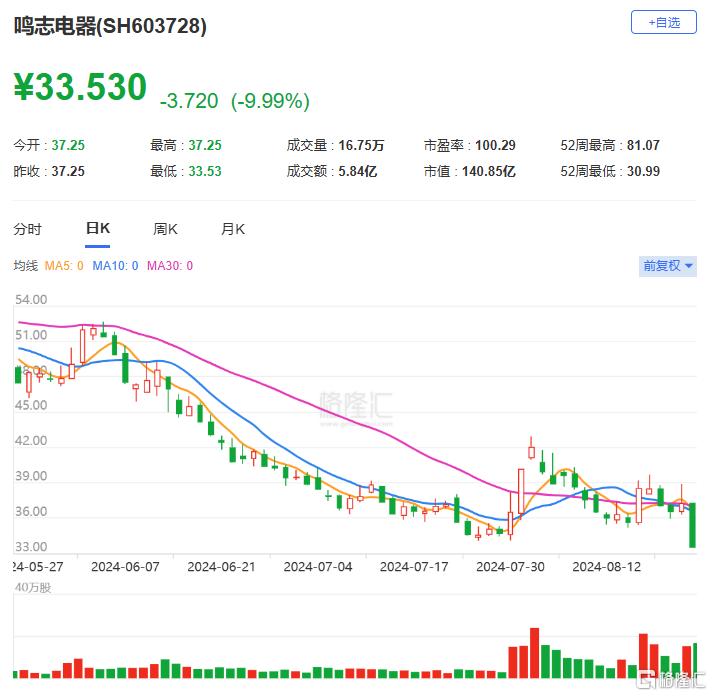Viewport: 712px width, 696px height.
Task: Click the 2024-07-30 date axis label
Action: click(510, 567)
